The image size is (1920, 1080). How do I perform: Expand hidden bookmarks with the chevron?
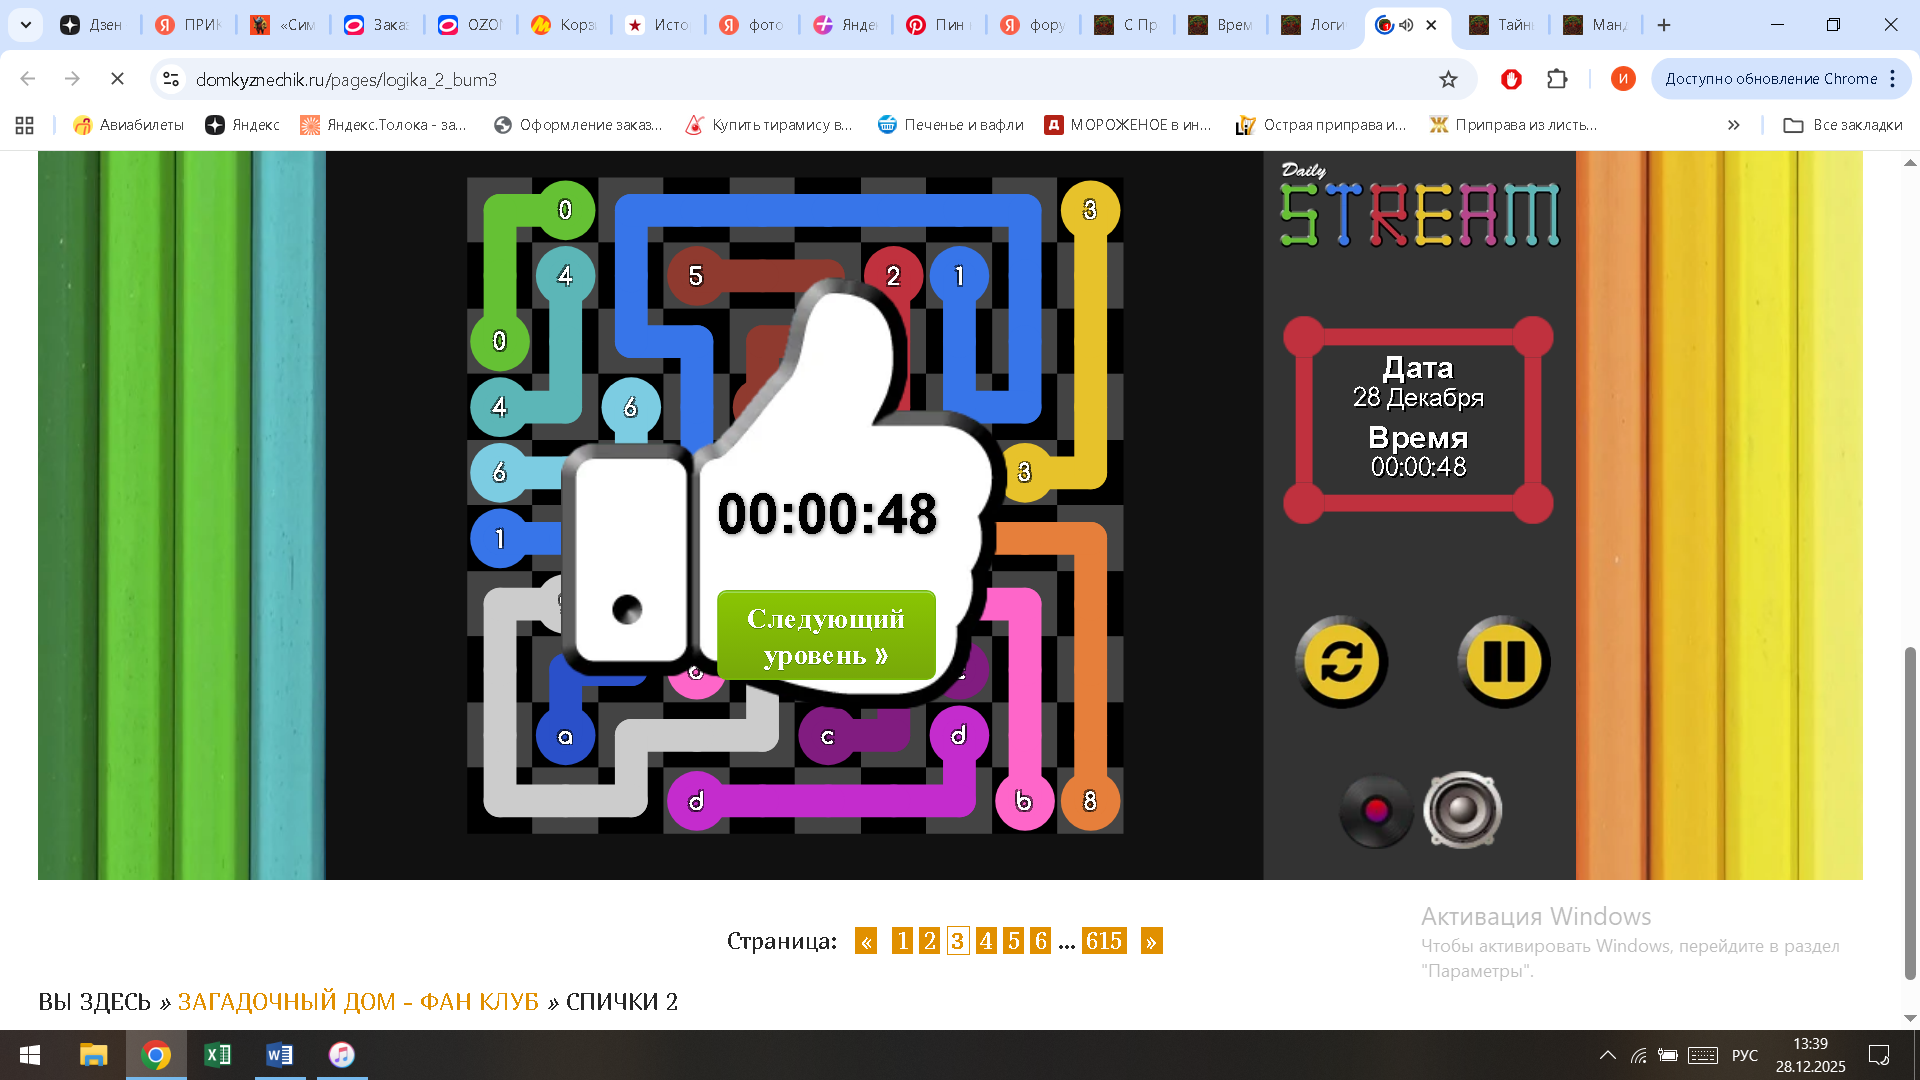[1733, 124]
